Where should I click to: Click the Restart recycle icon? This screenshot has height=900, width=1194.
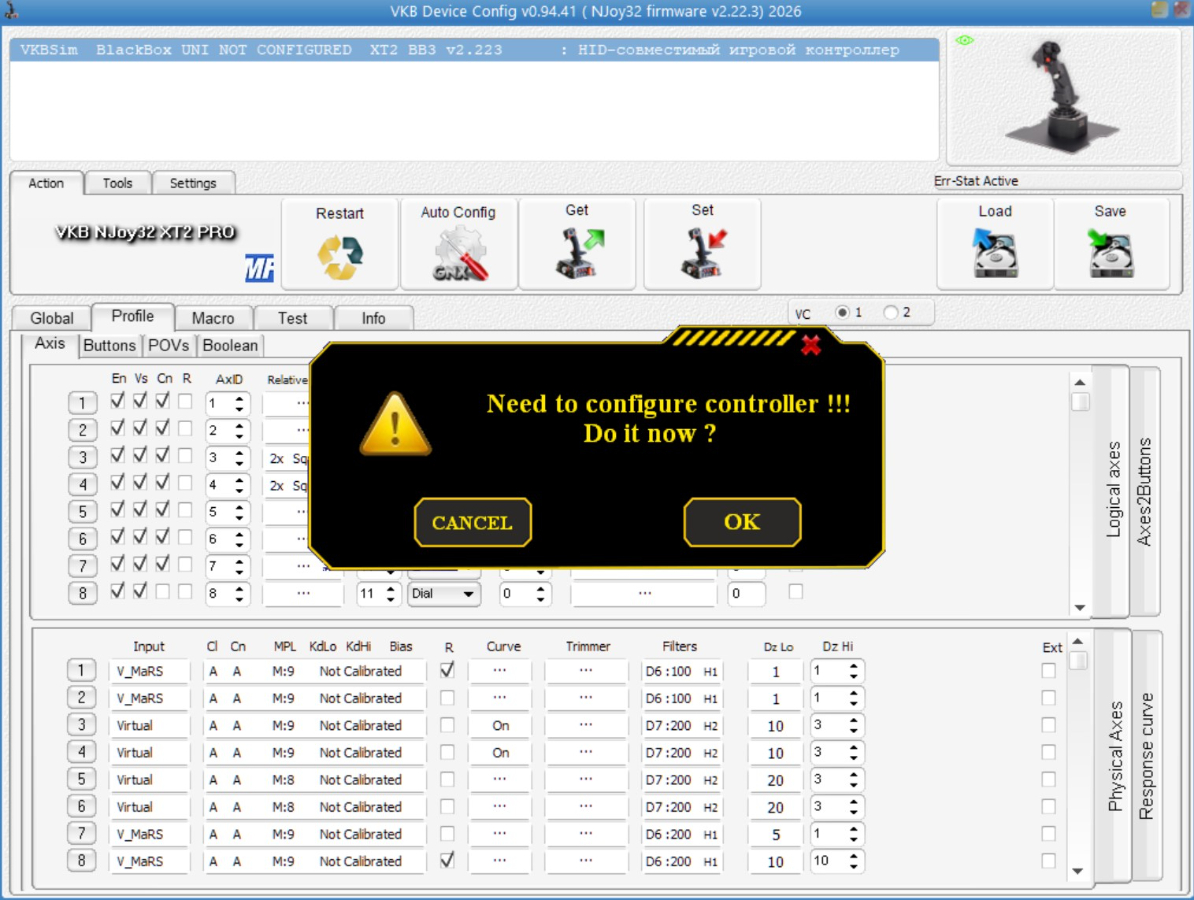(340, 257)
